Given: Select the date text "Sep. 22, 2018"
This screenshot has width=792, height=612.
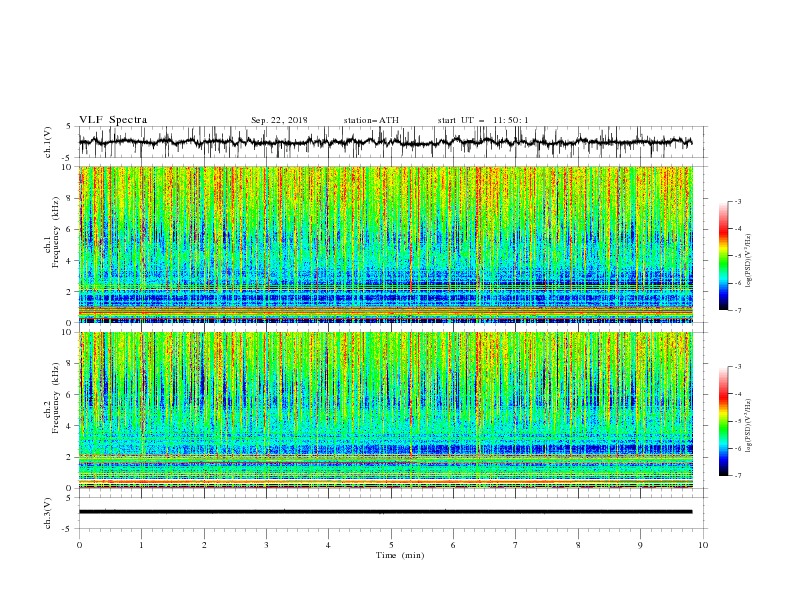Looking at the screenshot, I should [x=279, y=120].
